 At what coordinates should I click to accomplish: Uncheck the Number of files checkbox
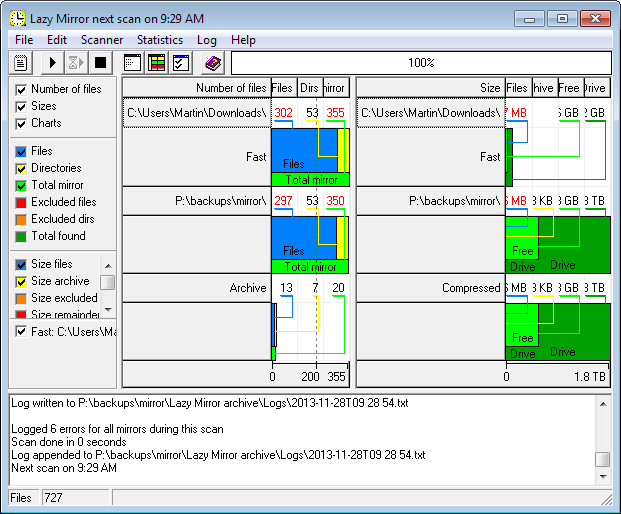tap(21, 89)
